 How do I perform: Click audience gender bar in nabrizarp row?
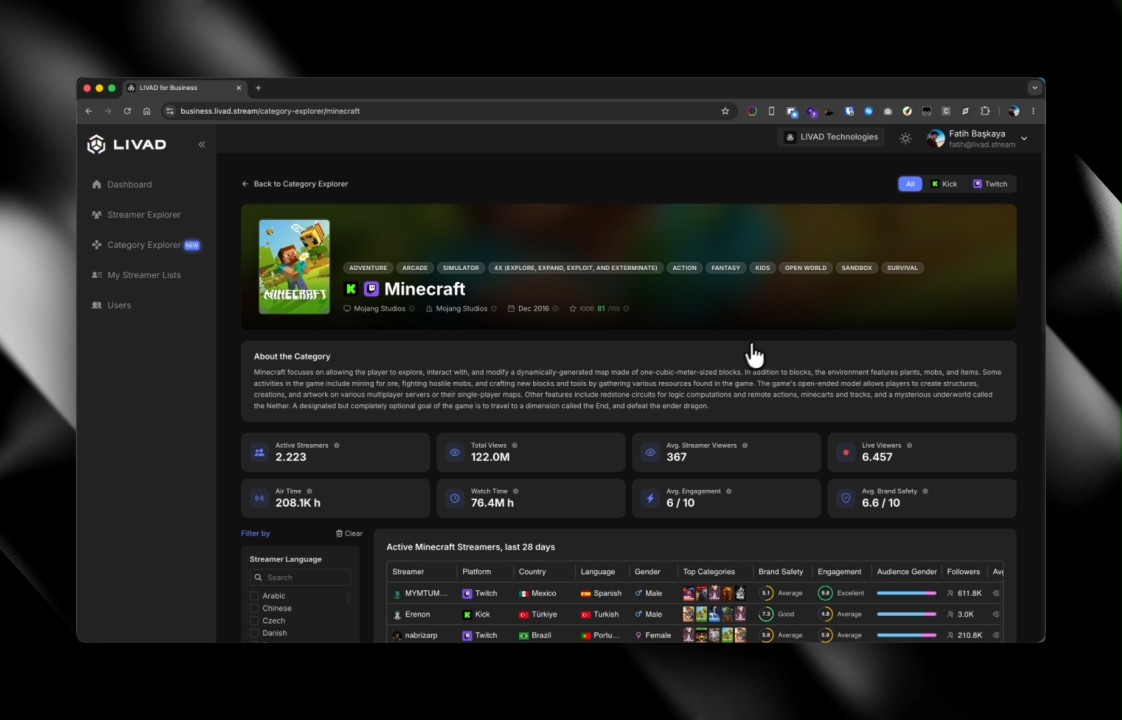pos(907,635)
